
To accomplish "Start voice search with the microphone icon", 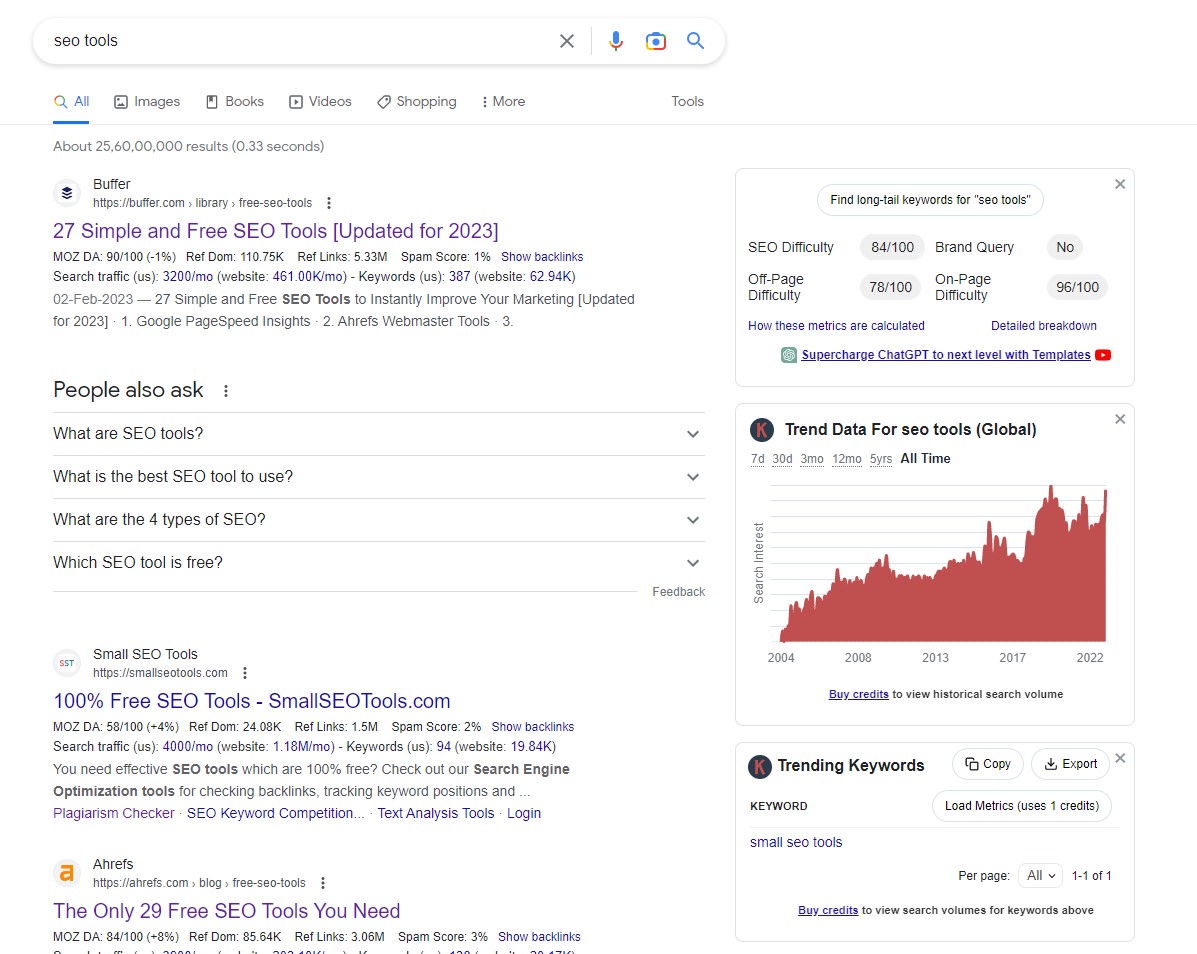I will [x=616, y=41].
